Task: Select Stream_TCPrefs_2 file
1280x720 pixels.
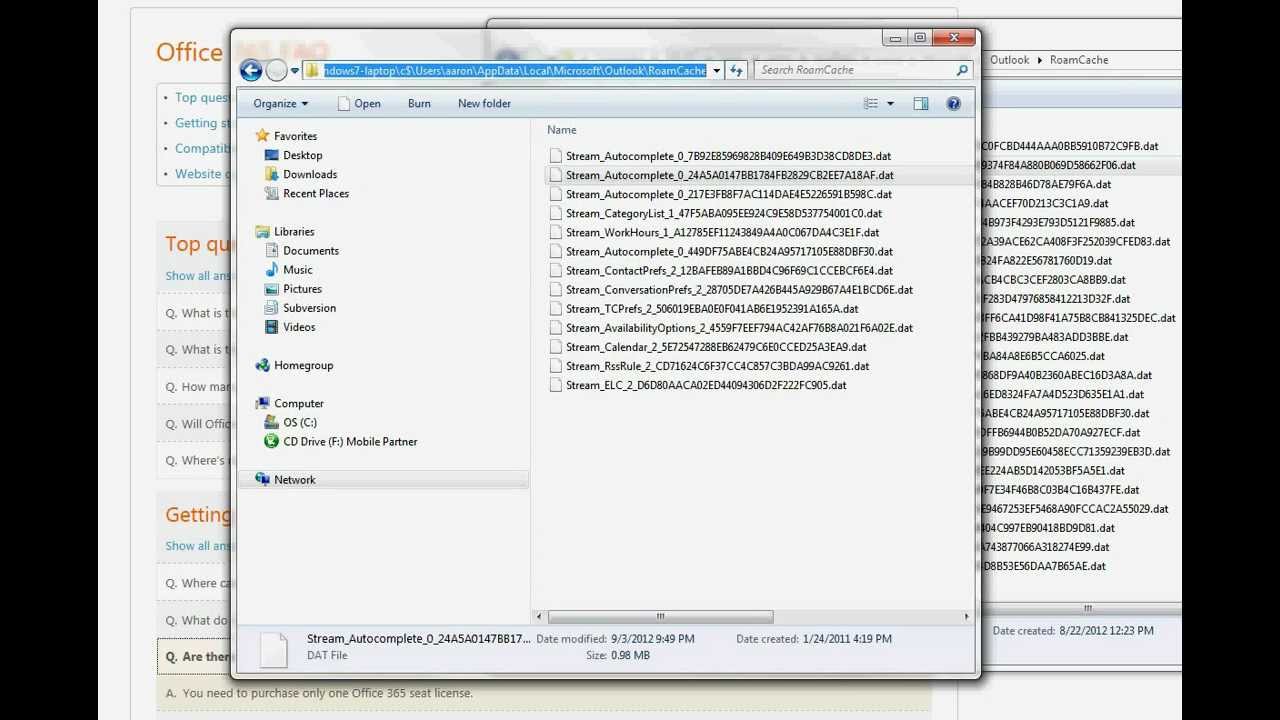Action: click(x=712, y=308)
